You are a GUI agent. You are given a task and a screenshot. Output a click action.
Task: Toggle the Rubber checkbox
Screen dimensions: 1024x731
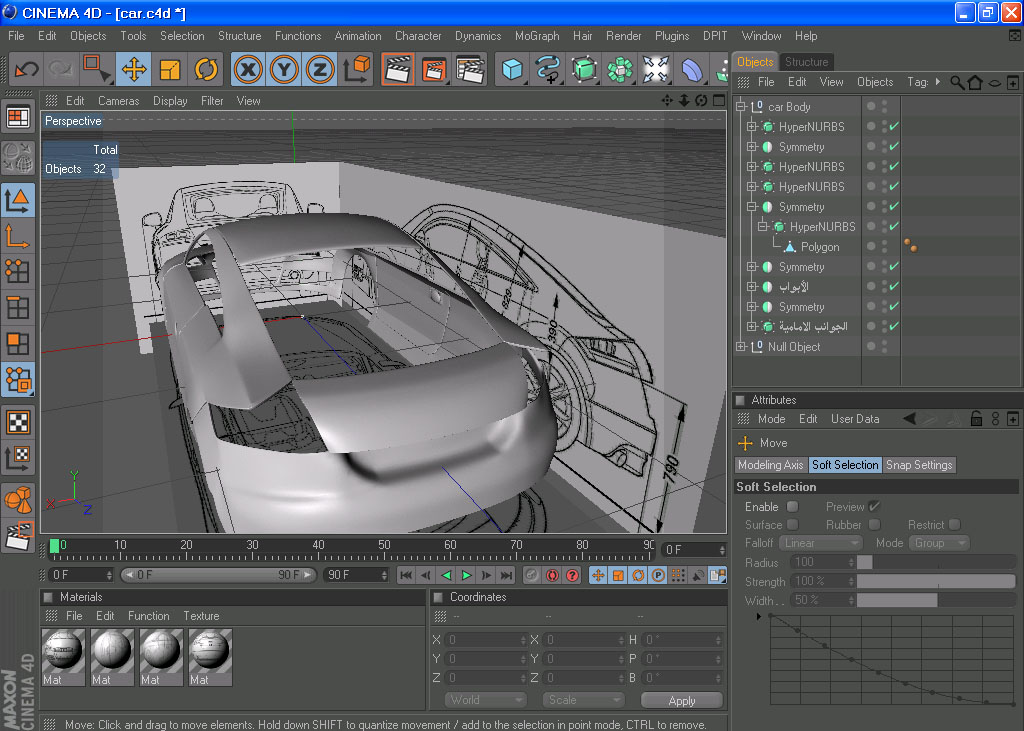874,525
